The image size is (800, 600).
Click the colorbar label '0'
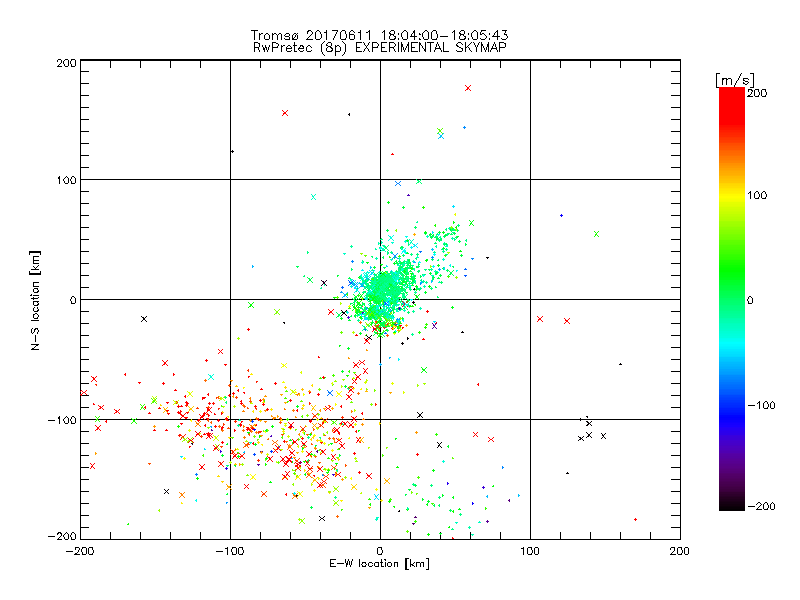pyautogui.click(x=750, y=300)
